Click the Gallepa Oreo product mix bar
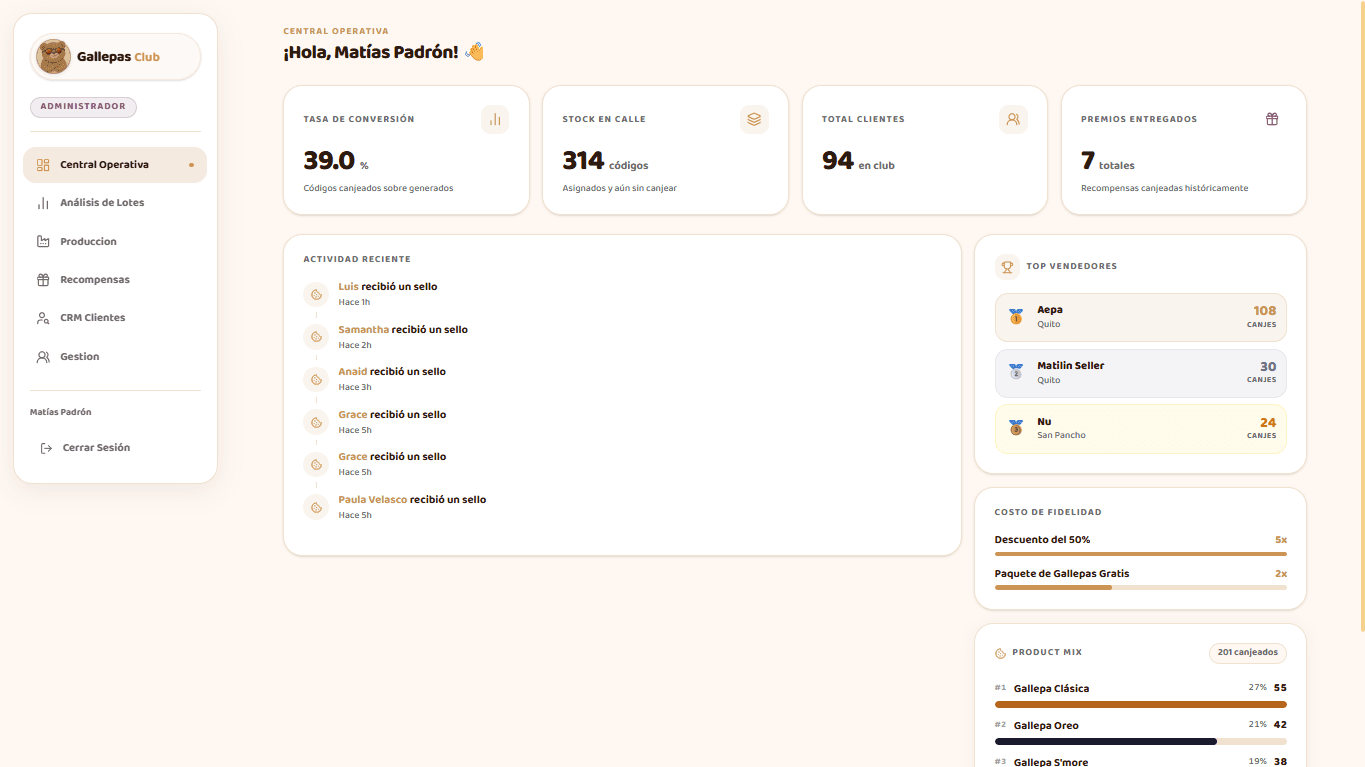The height and width of the screenshot is (767, 1365). pyautogui.click(x=1140, y=742)
